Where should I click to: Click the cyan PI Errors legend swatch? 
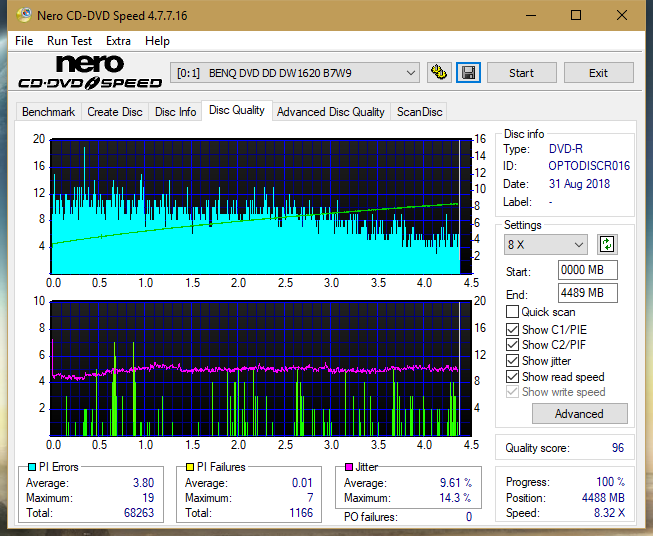click(31, 467)
